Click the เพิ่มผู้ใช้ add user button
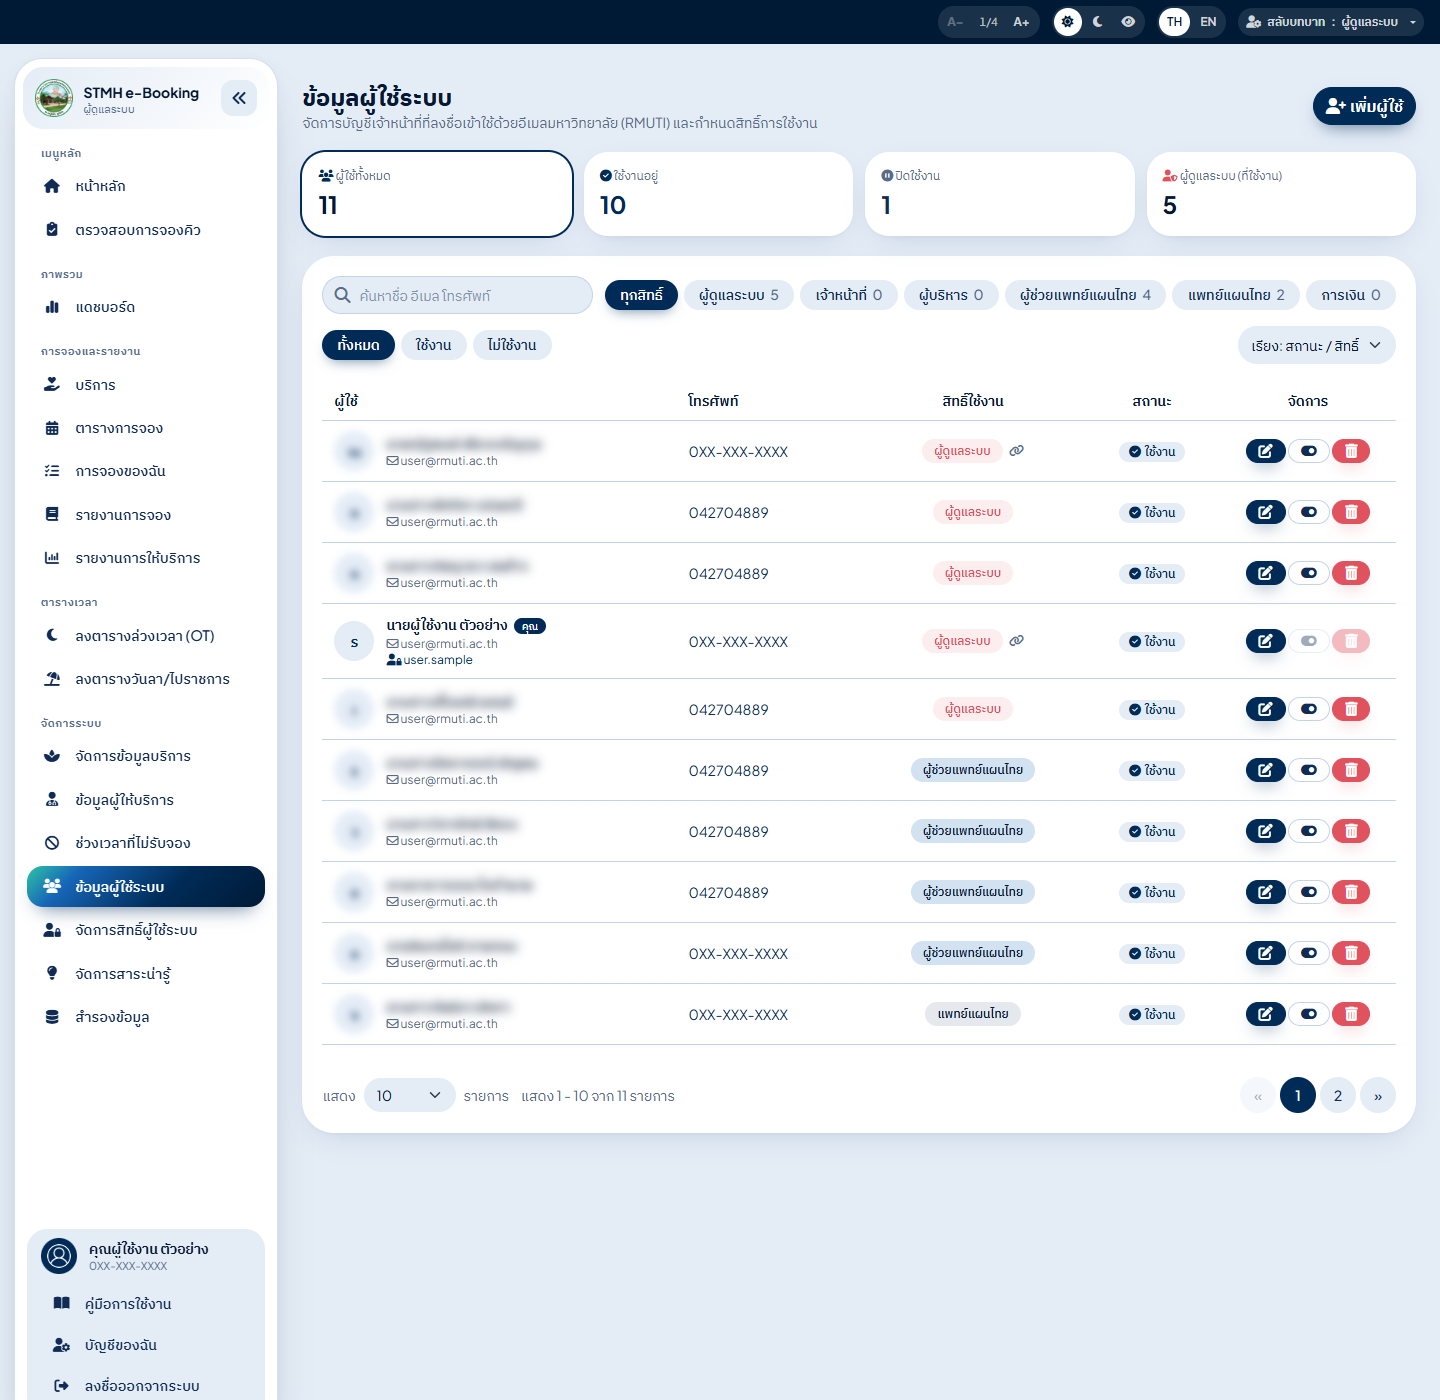 point(1364,106)
